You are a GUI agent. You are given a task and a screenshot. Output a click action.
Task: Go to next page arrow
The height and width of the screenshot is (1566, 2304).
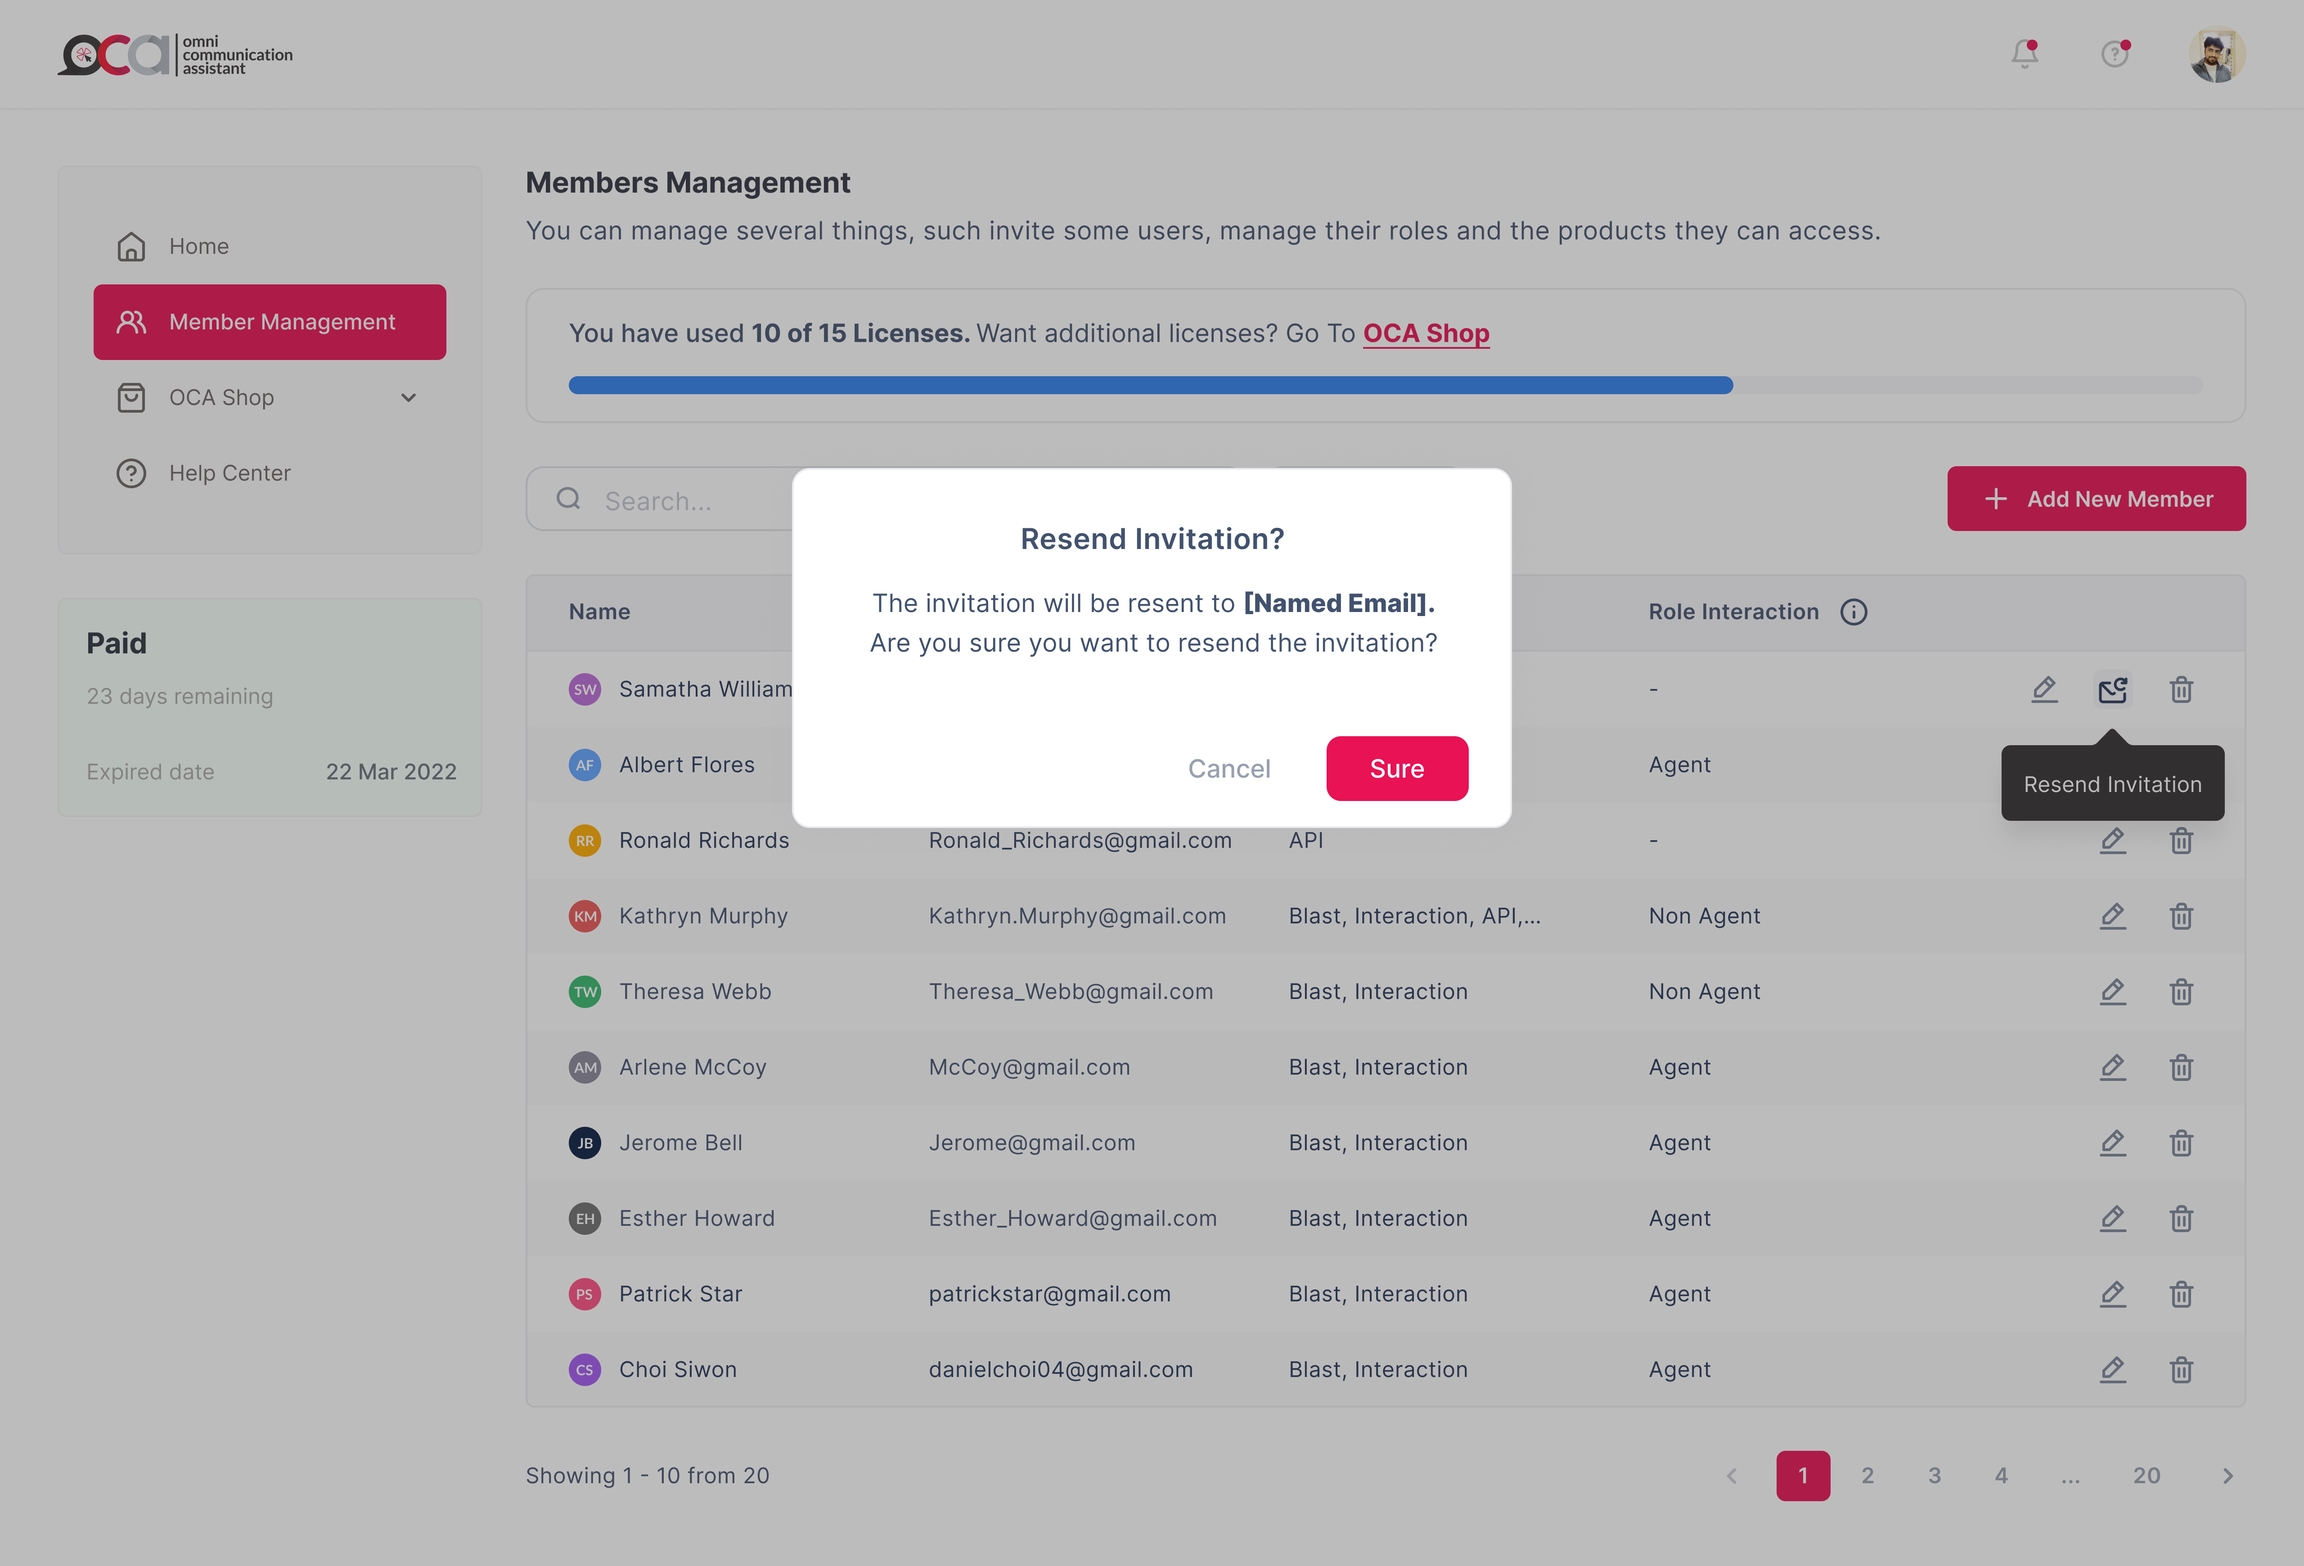point(2227,1476)
